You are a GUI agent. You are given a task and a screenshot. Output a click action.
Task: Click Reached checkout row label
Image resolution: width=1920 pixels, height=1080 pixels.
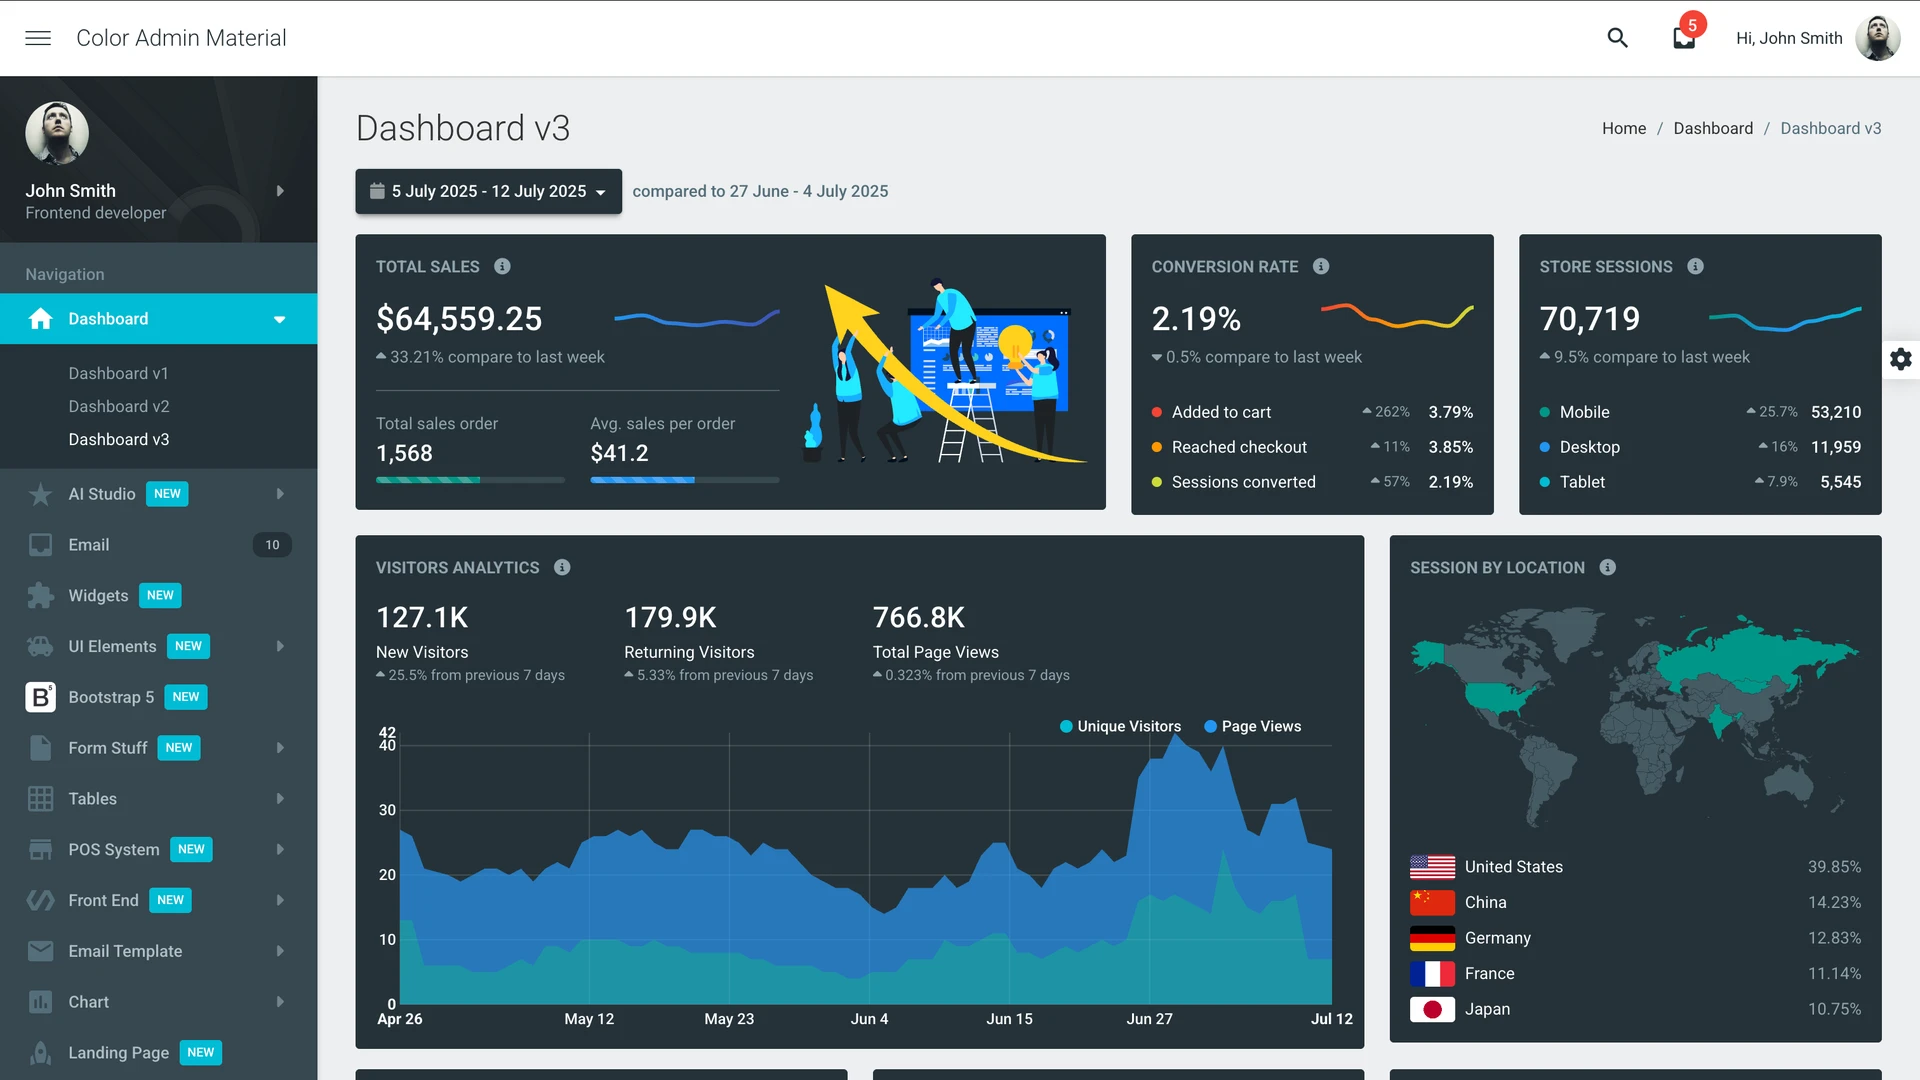1239,447
